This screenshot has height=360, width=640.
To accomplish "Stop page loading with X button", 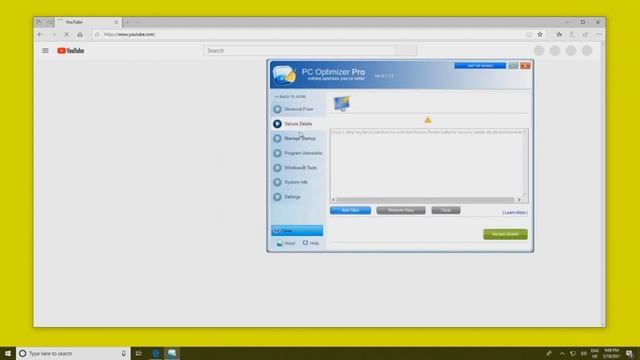I will tap(67, 35).
